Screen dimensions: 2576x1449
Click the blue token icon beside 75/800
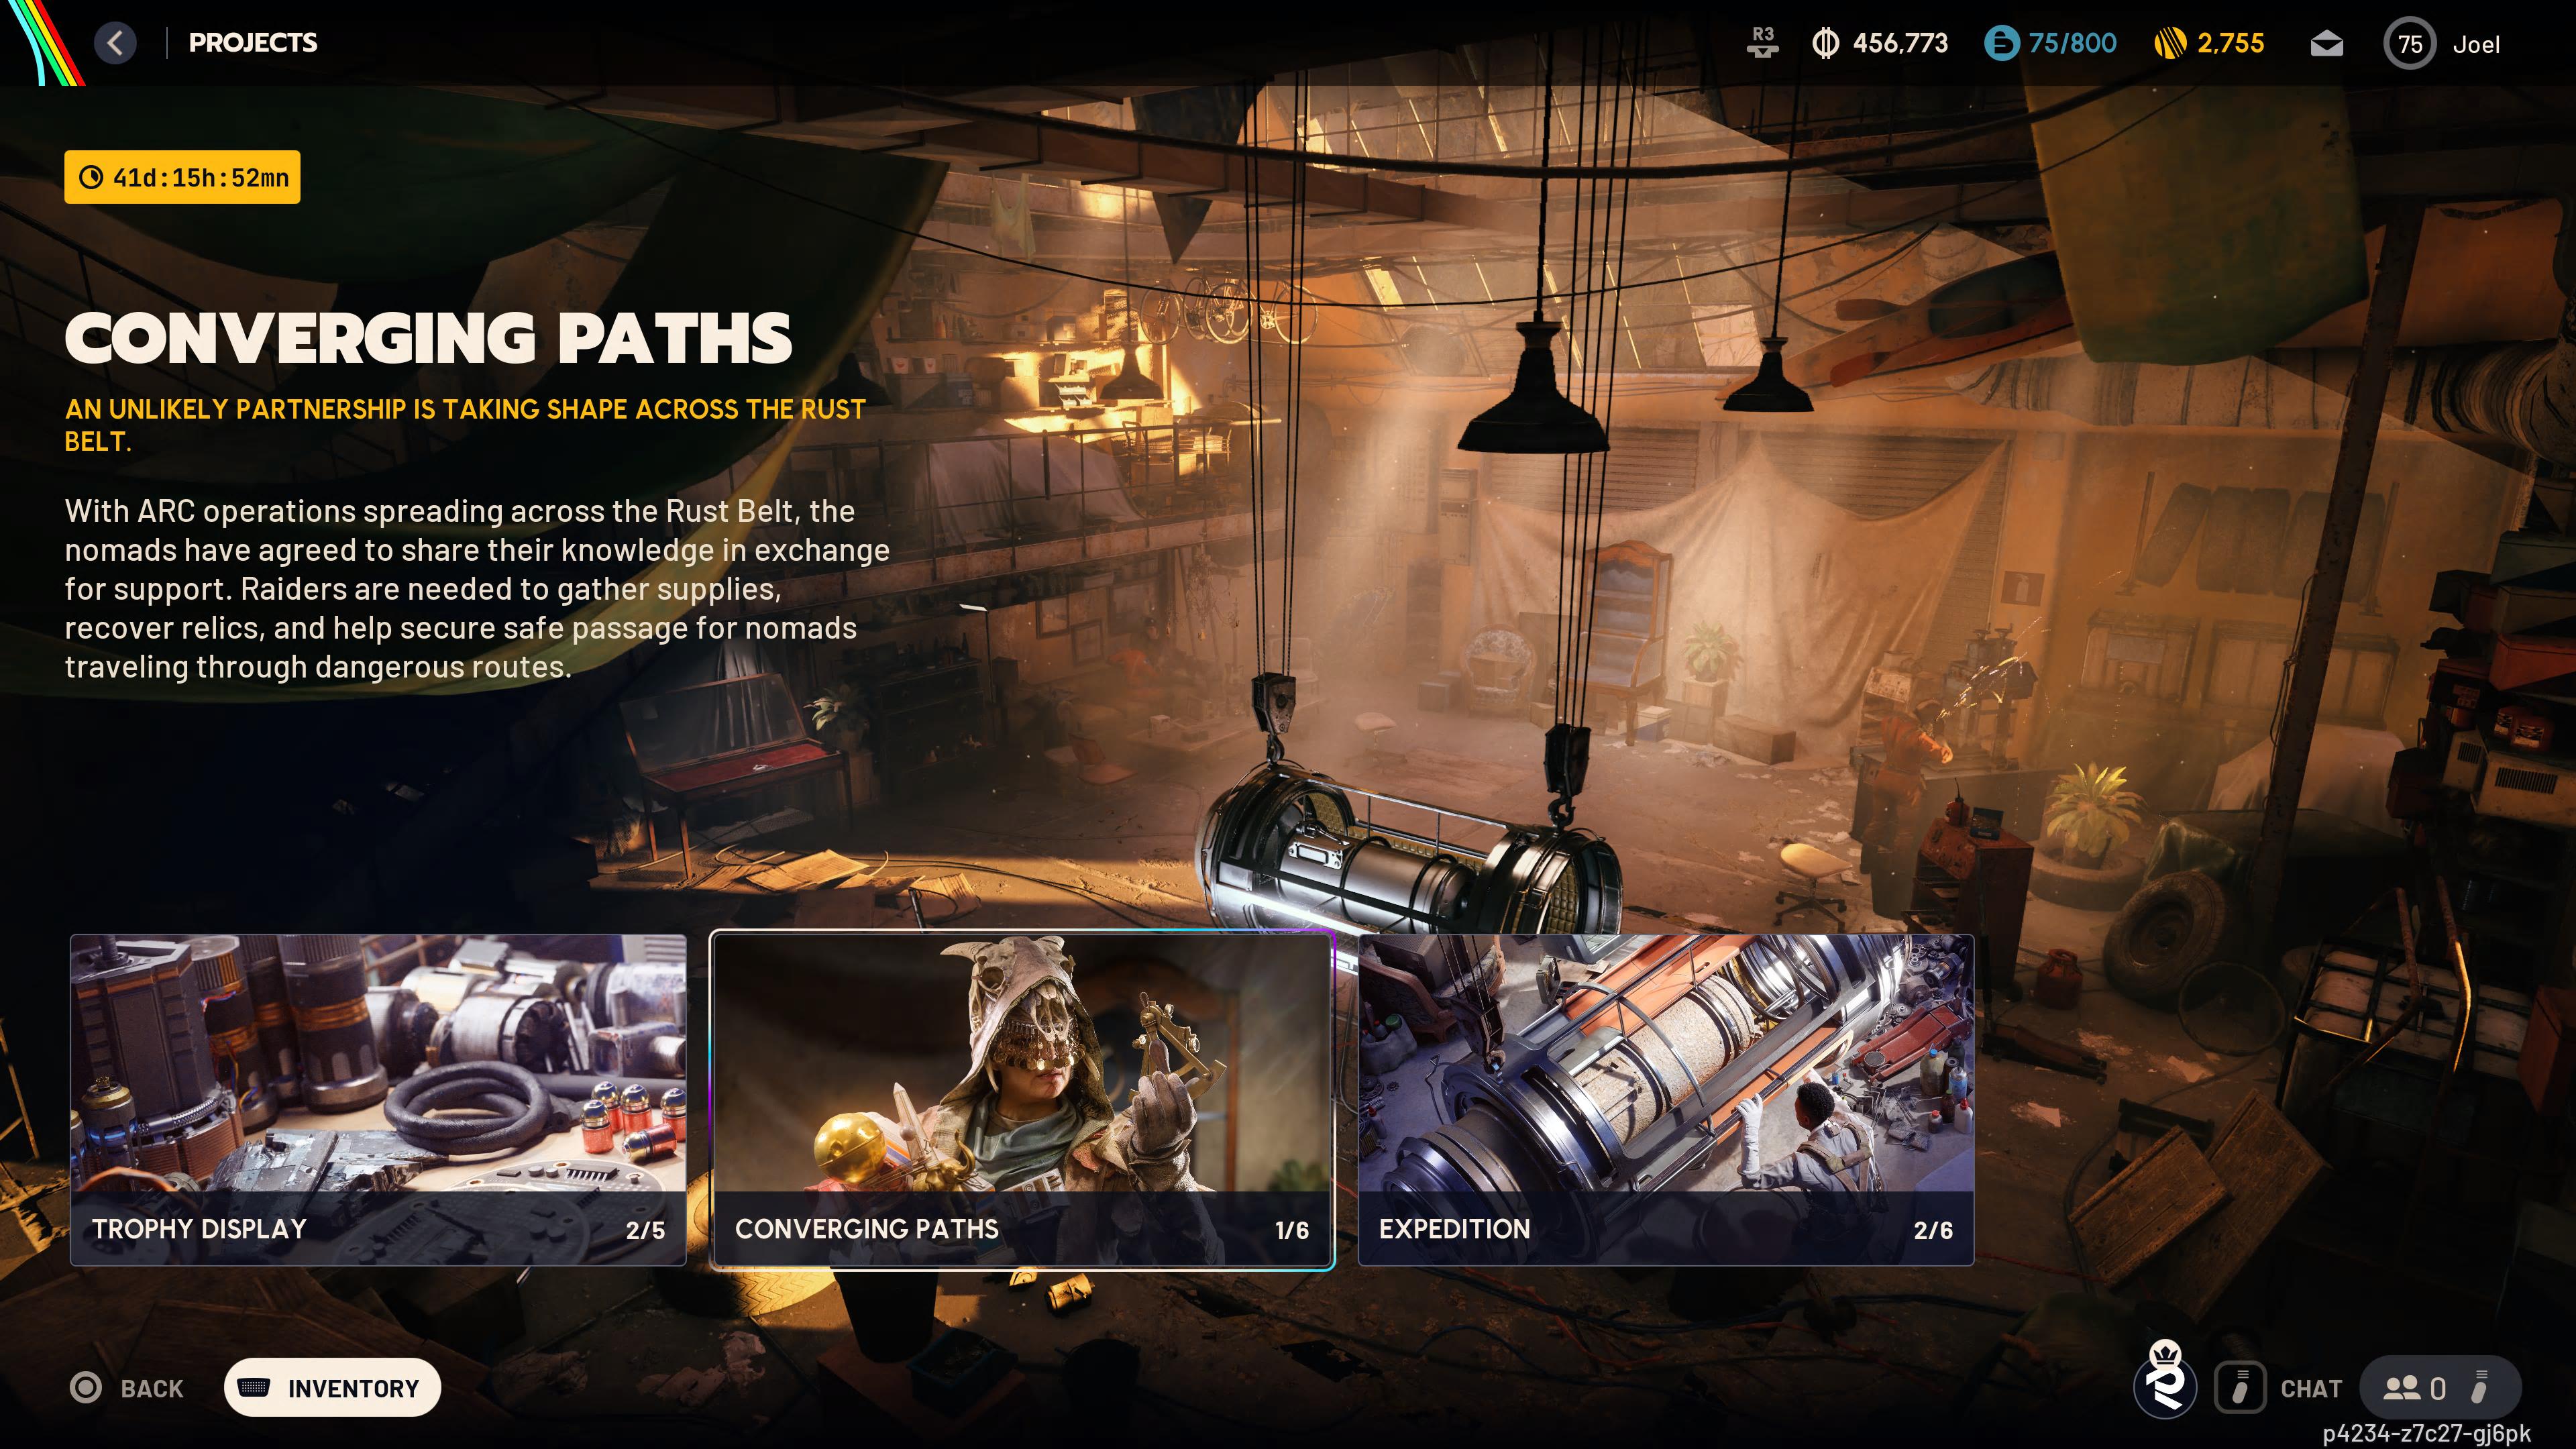[x=2001, y=43]
